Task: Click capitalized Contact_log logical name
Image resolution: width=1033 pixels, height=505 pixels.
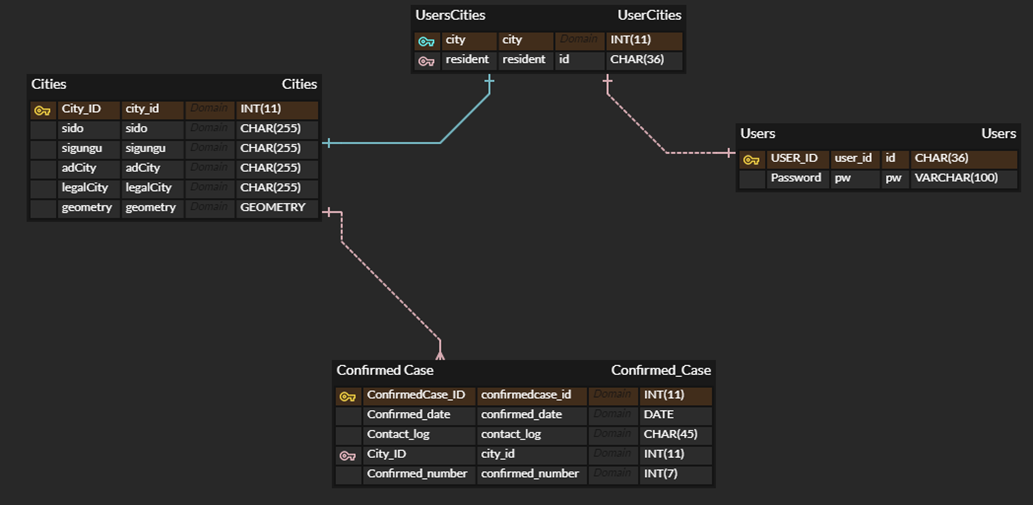Action: pos(419,436)
